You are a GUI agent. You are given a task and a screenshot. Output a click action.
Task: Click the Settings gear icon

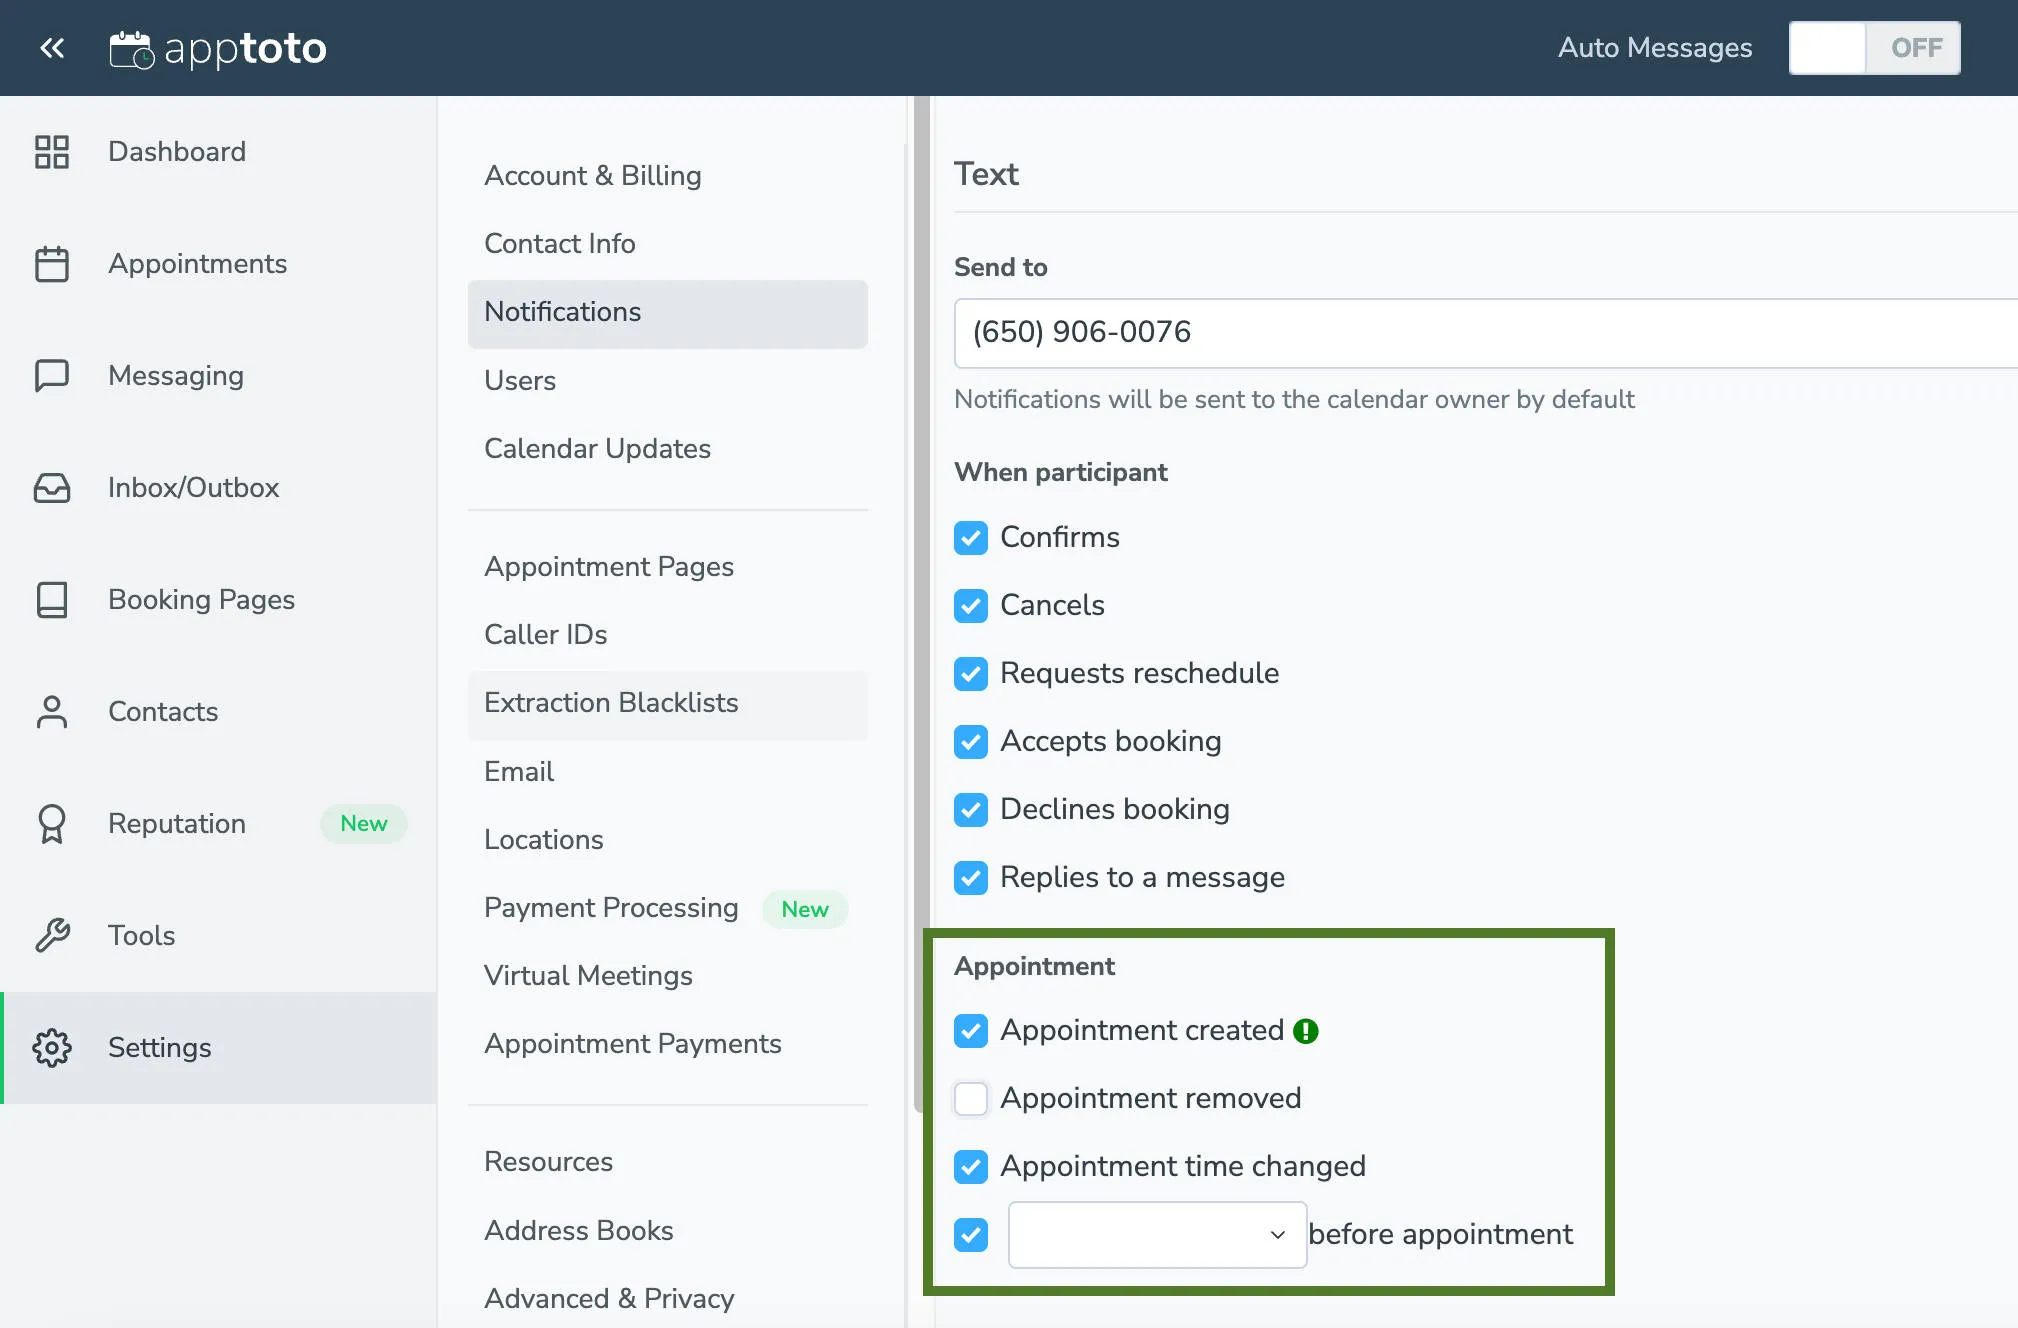(x=52, y=1048)
